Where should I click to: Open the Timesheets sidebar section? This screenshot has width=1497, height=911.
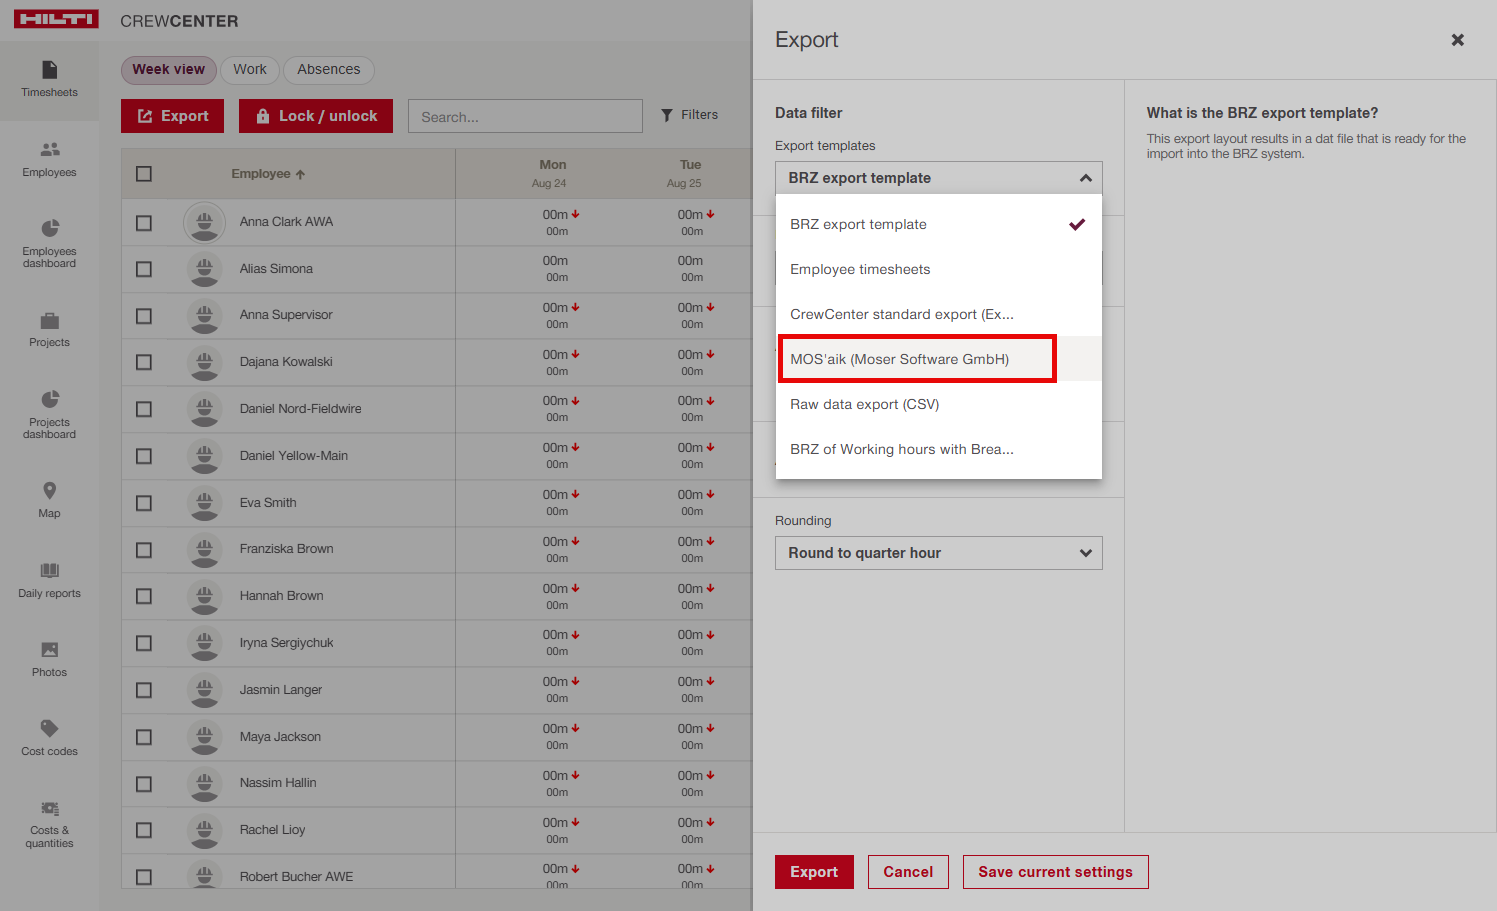pyautogui.click(x=49, y=80)
